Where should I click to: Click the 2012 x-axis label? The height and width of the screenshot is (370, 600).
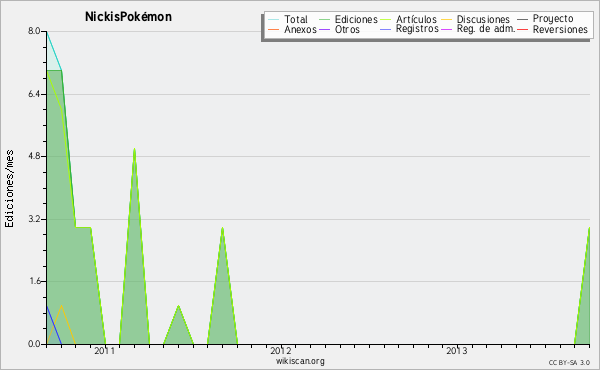coord(280,351)
